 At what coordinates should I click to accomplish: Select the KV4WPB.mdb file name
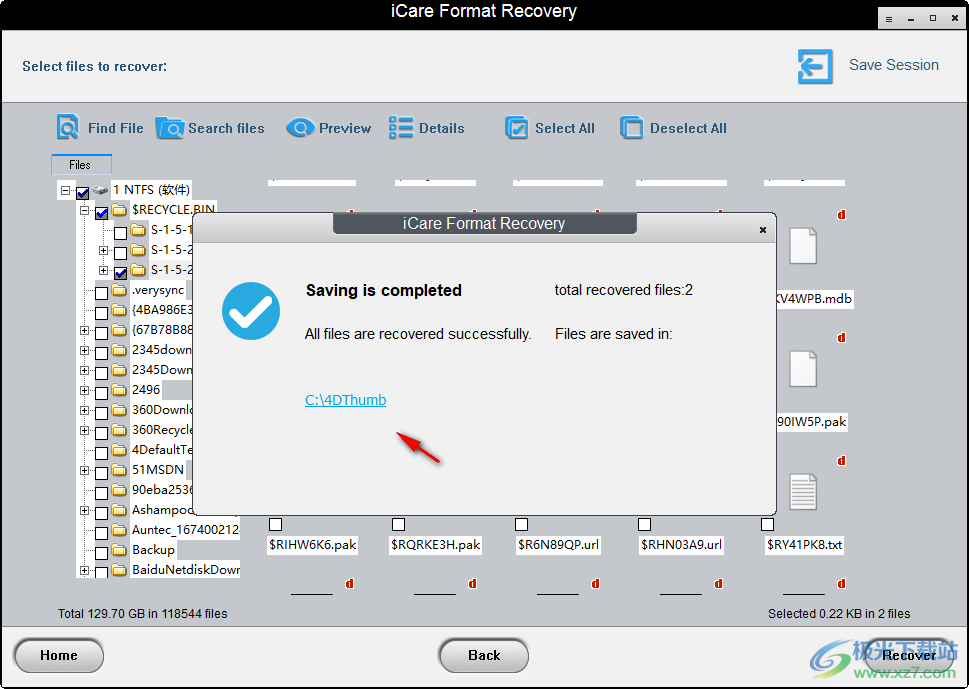815,298
